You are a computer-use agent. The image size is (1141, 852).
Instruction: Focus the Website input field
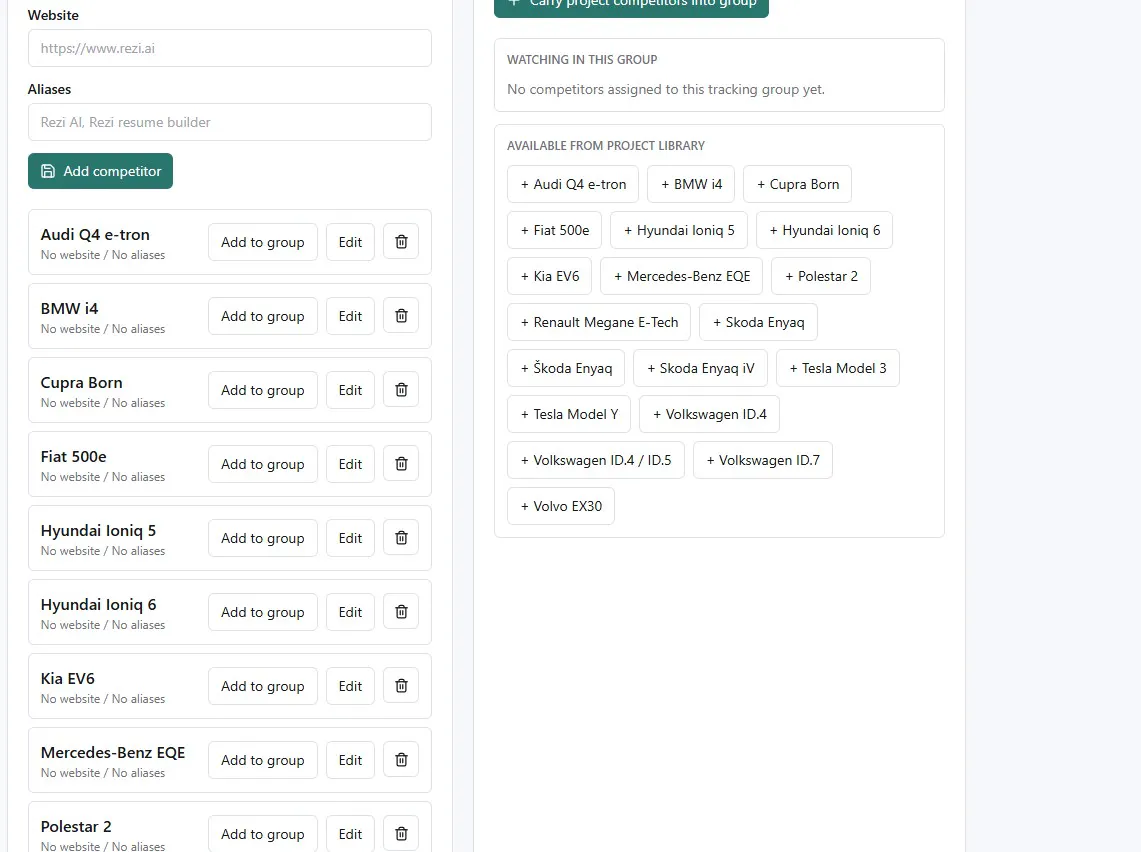pyautogui.click(x=230, y=48)
